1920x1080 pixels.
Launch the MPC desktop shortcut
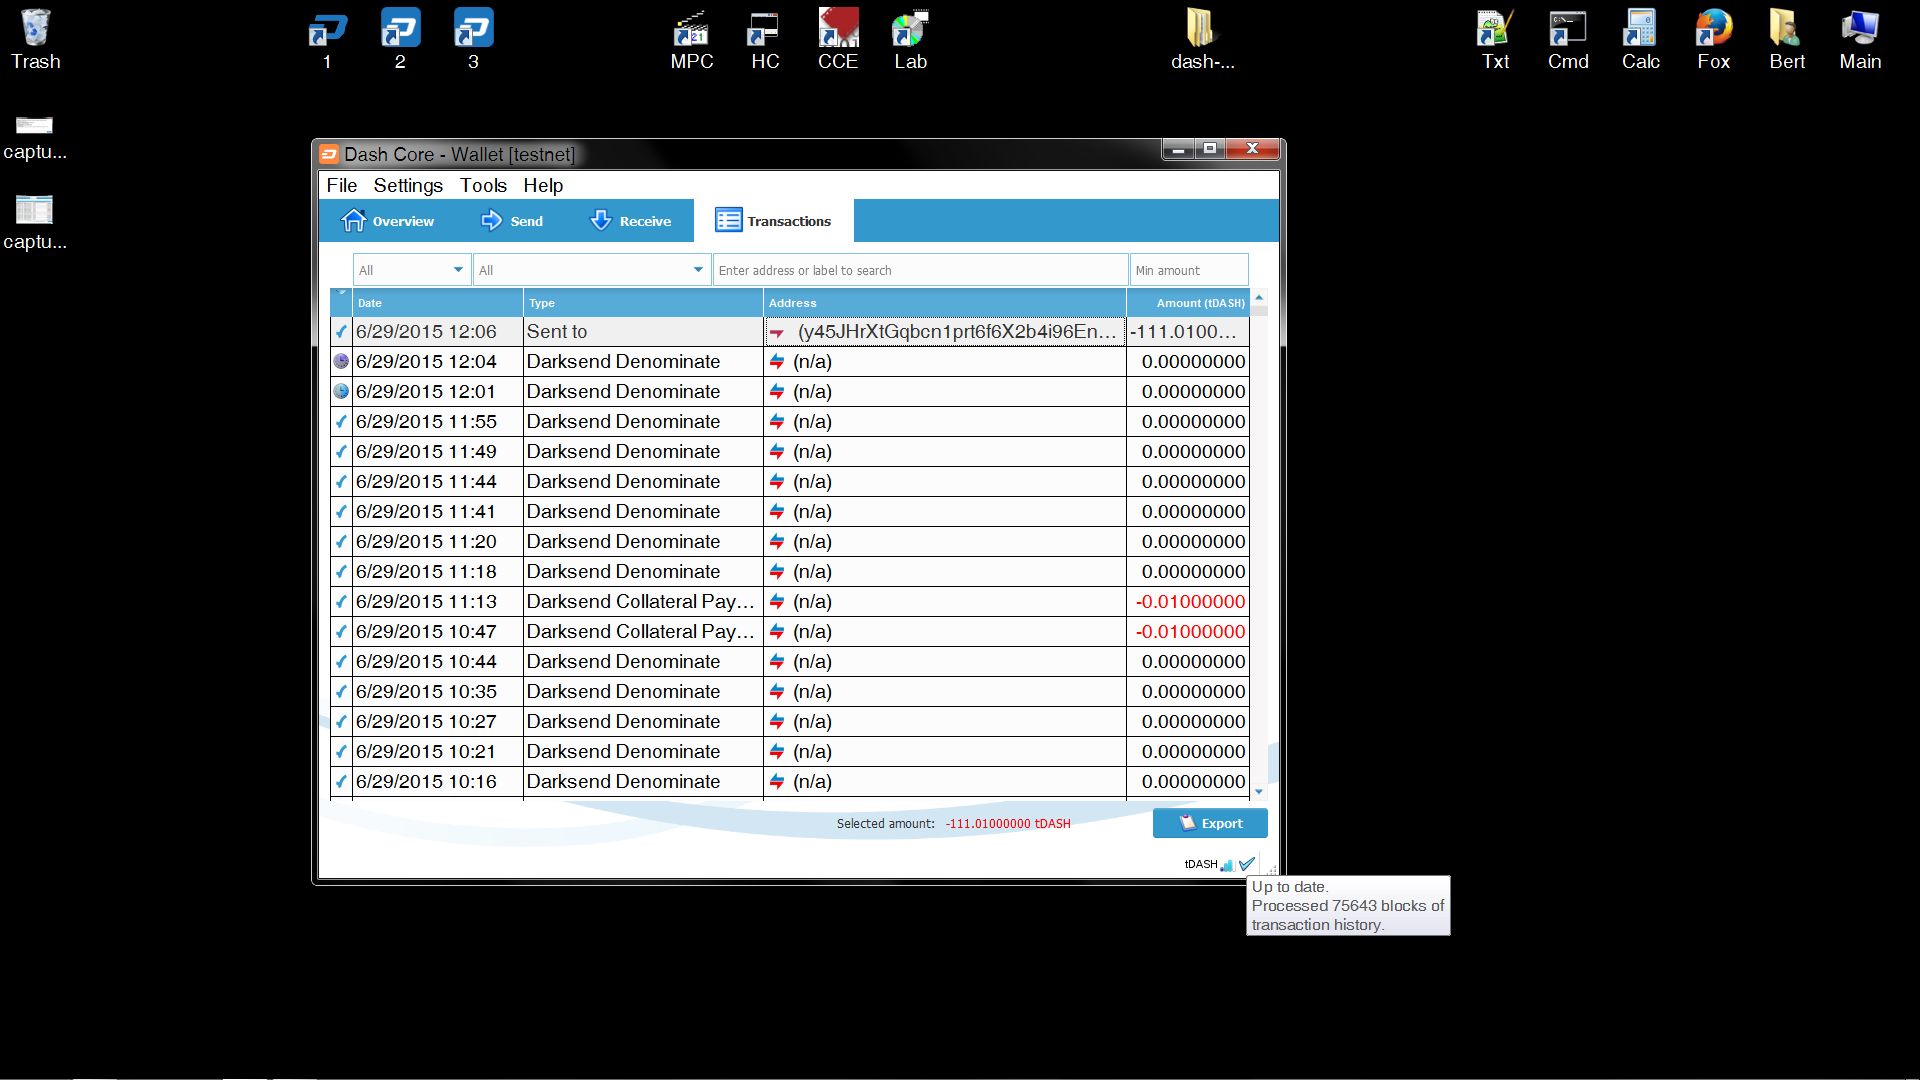692,40
